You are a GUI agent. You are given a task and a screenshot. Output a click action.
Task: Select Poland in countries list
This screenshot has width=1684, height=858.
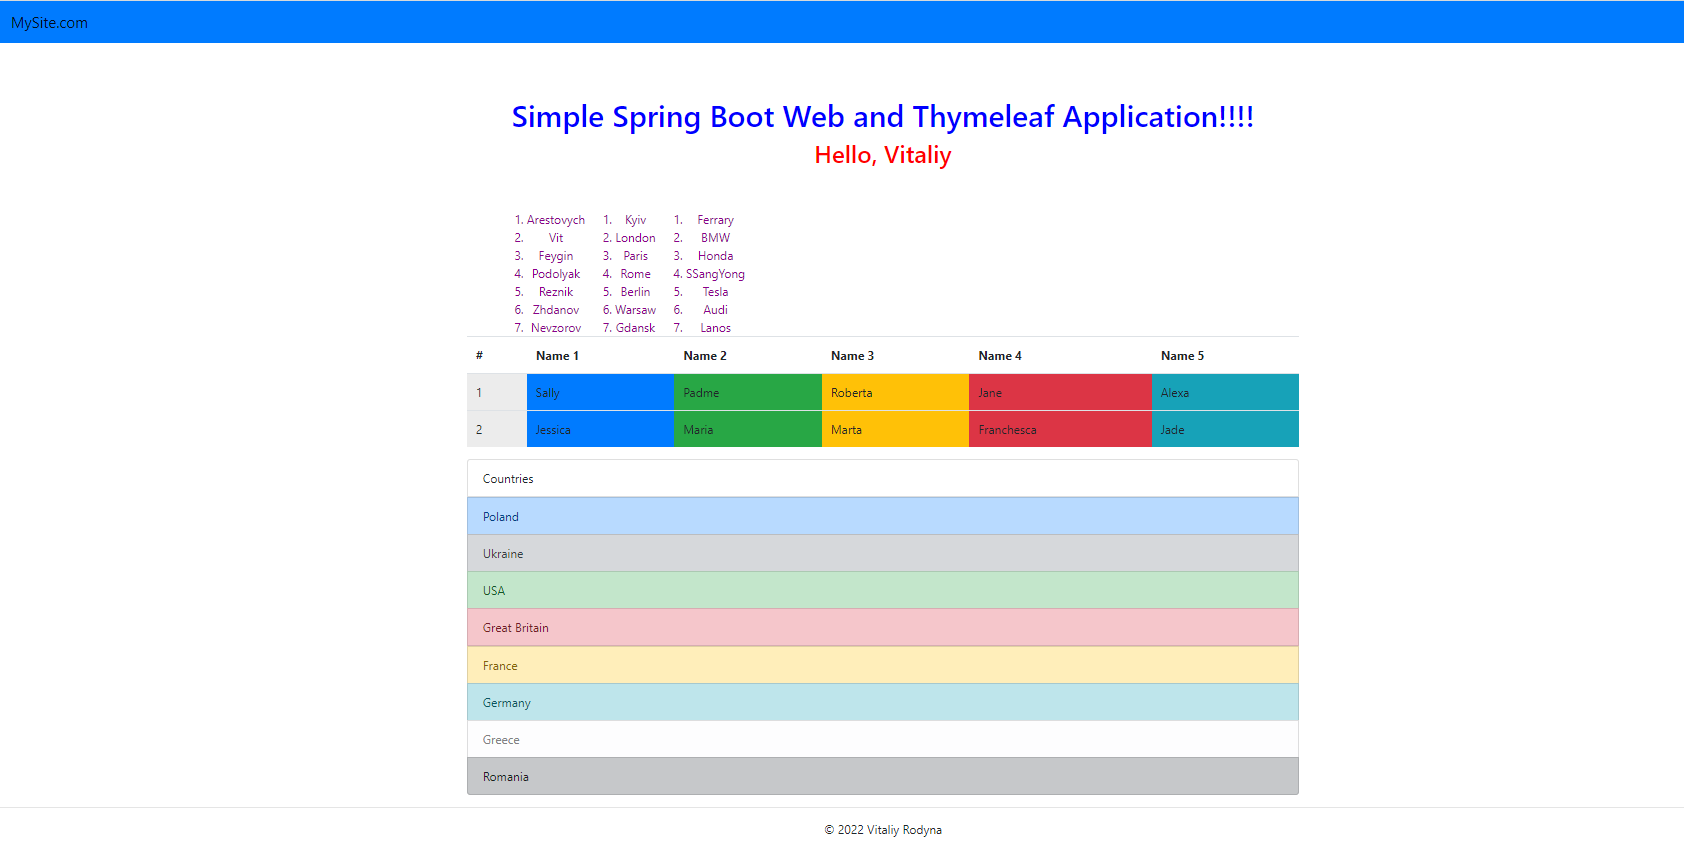point(883,516)
